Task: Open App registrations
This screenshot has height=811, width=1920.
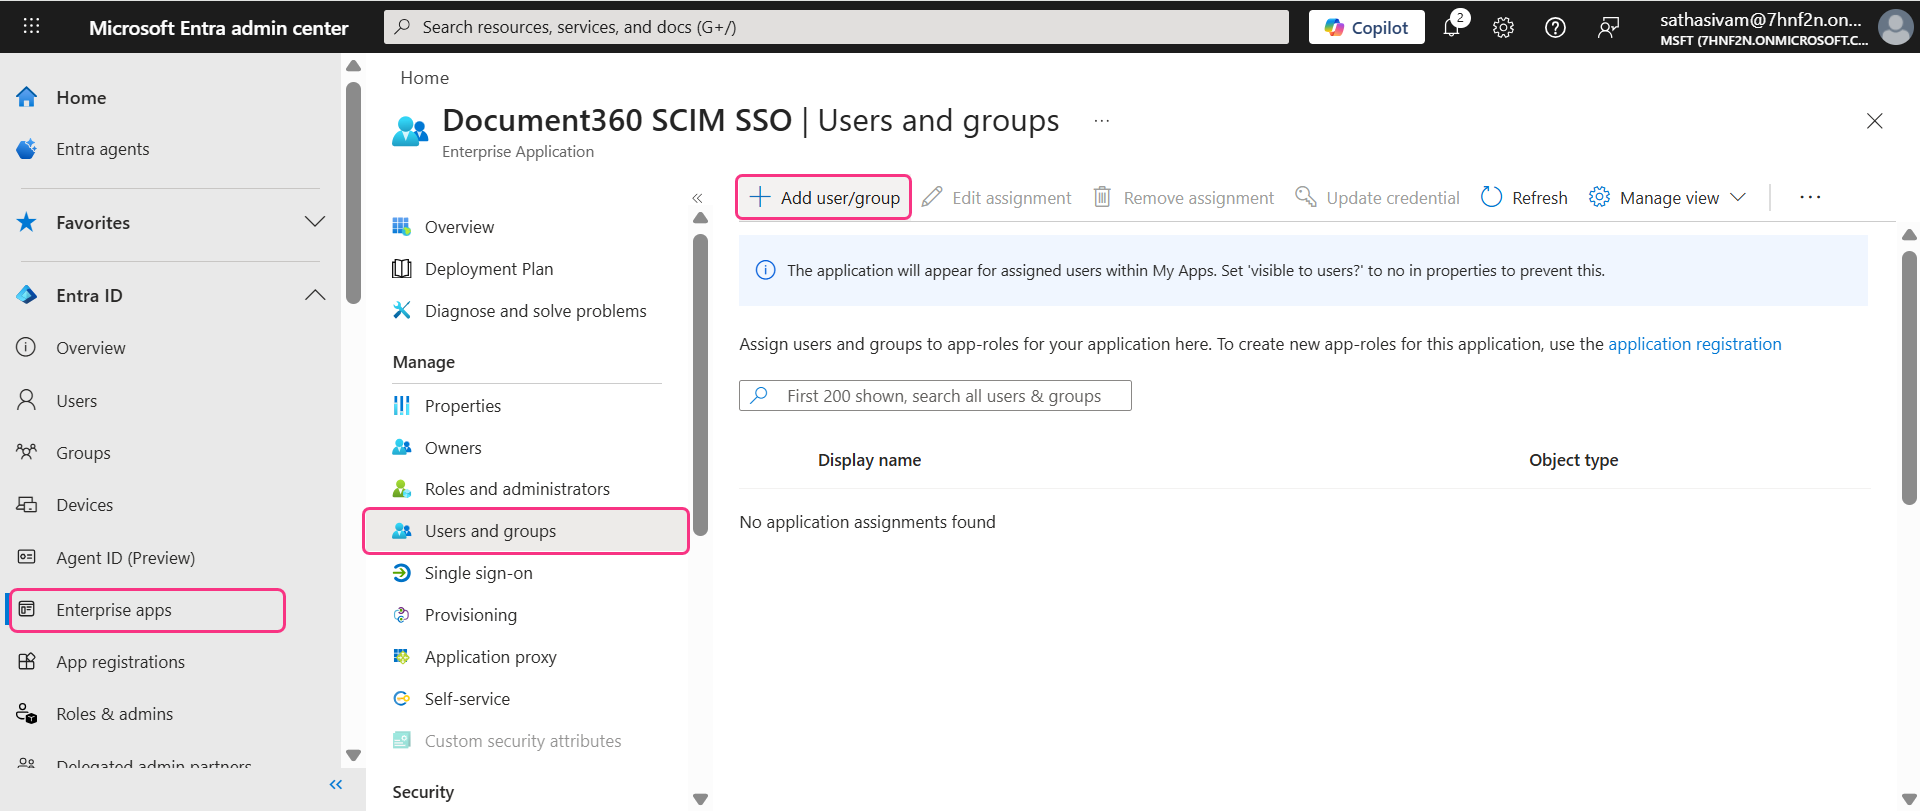Action: (120, 662)
